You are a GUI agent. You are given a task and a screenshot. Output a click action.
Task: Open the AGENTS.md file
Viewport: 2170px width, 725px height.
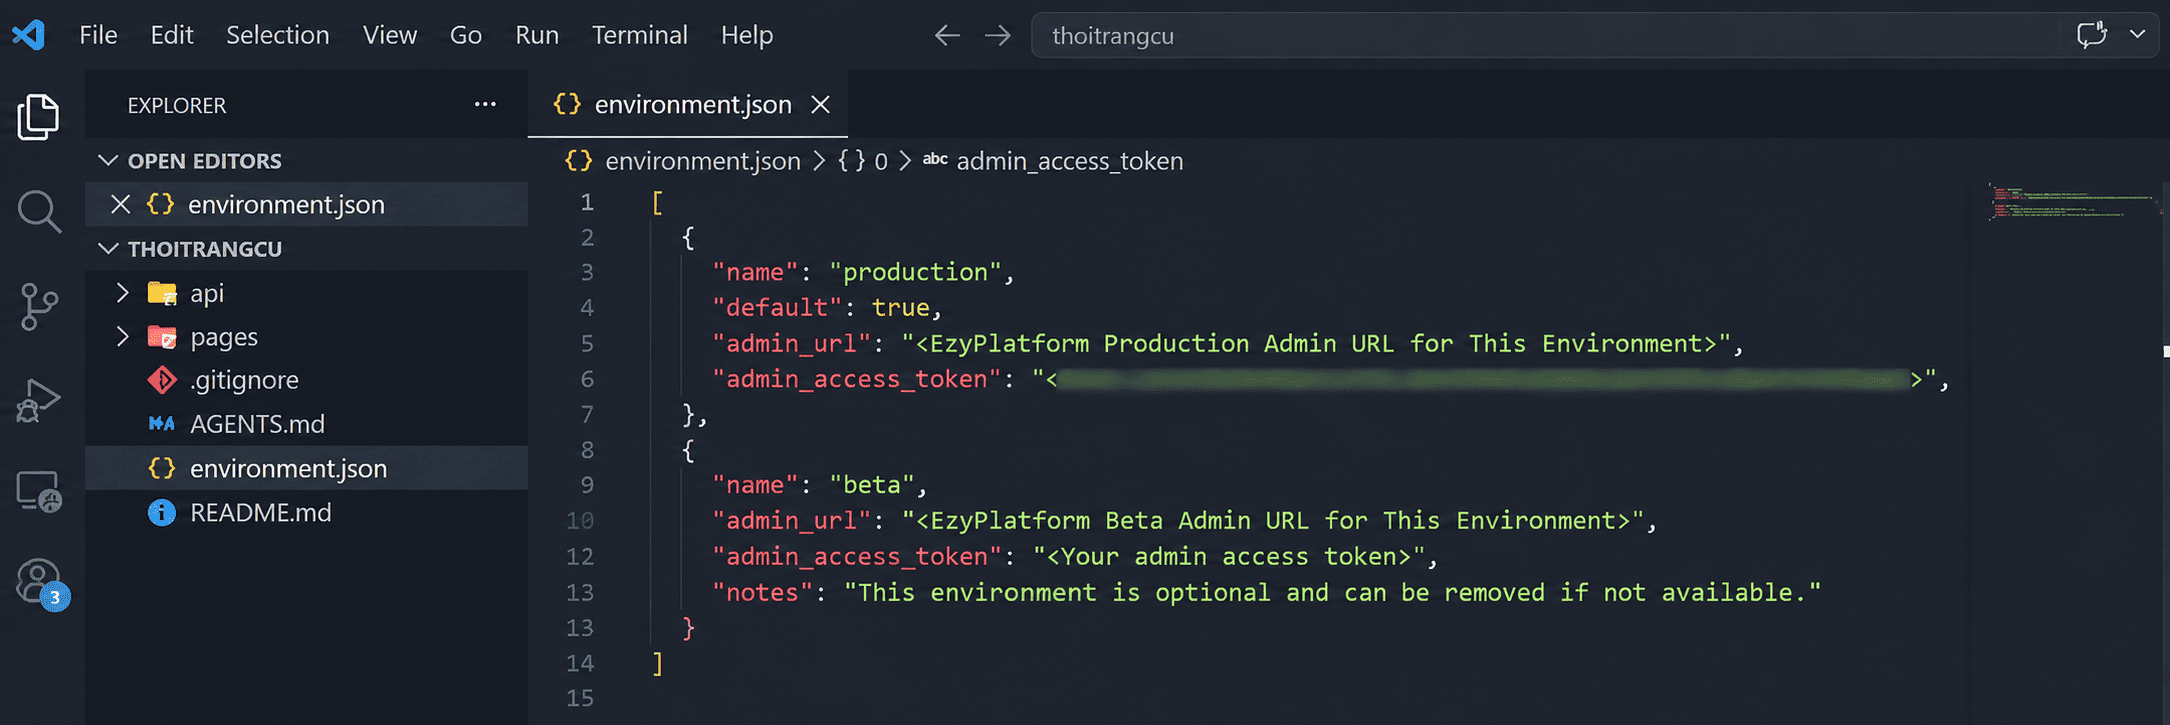tap(307, 424)
